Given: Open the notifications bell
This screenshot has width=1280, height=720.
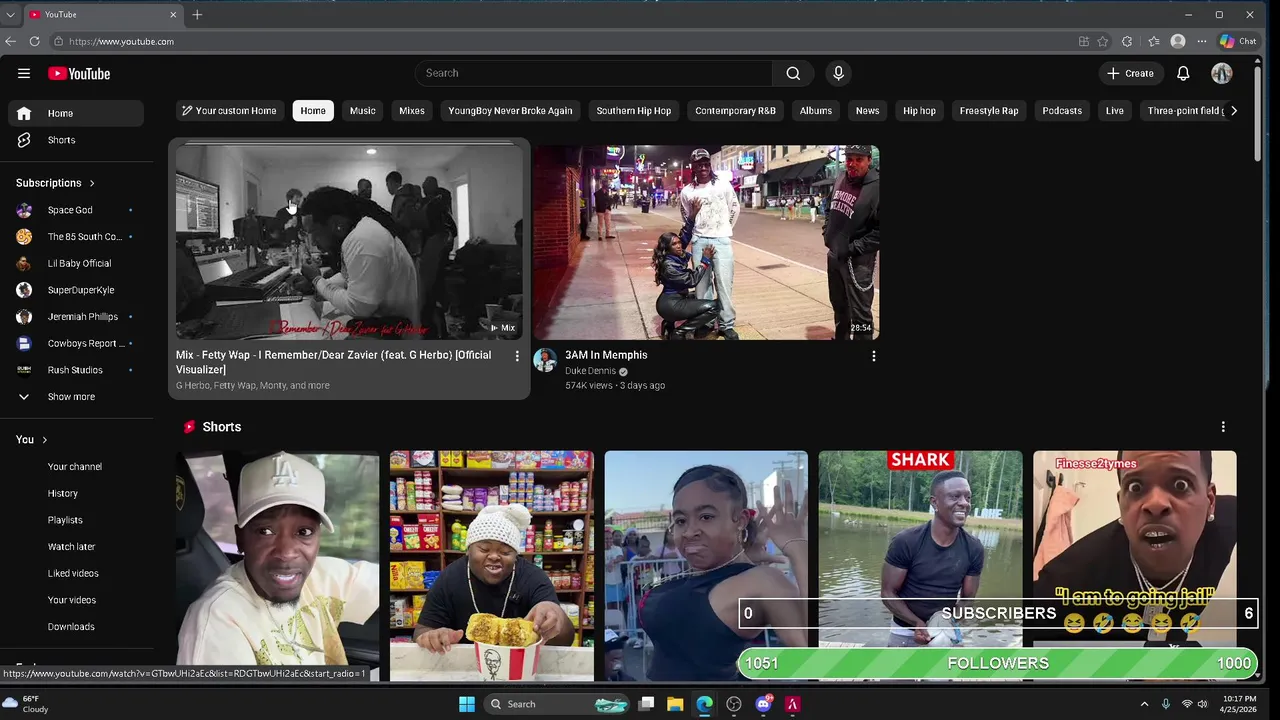Looking at the screenshot, I should point(1183,73).
